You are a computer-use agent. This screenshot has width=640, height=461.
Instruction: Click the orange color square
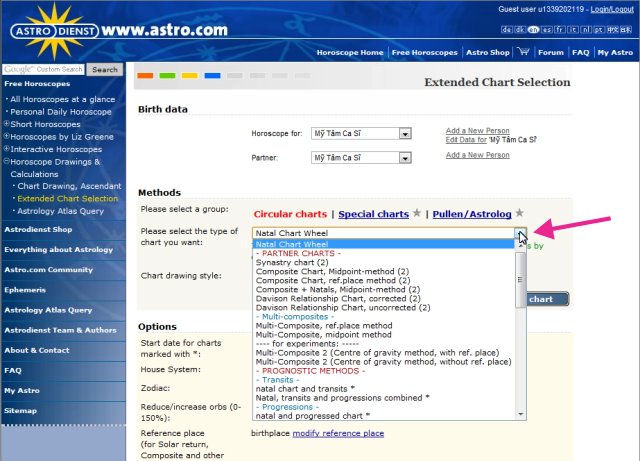pos(145,75)
